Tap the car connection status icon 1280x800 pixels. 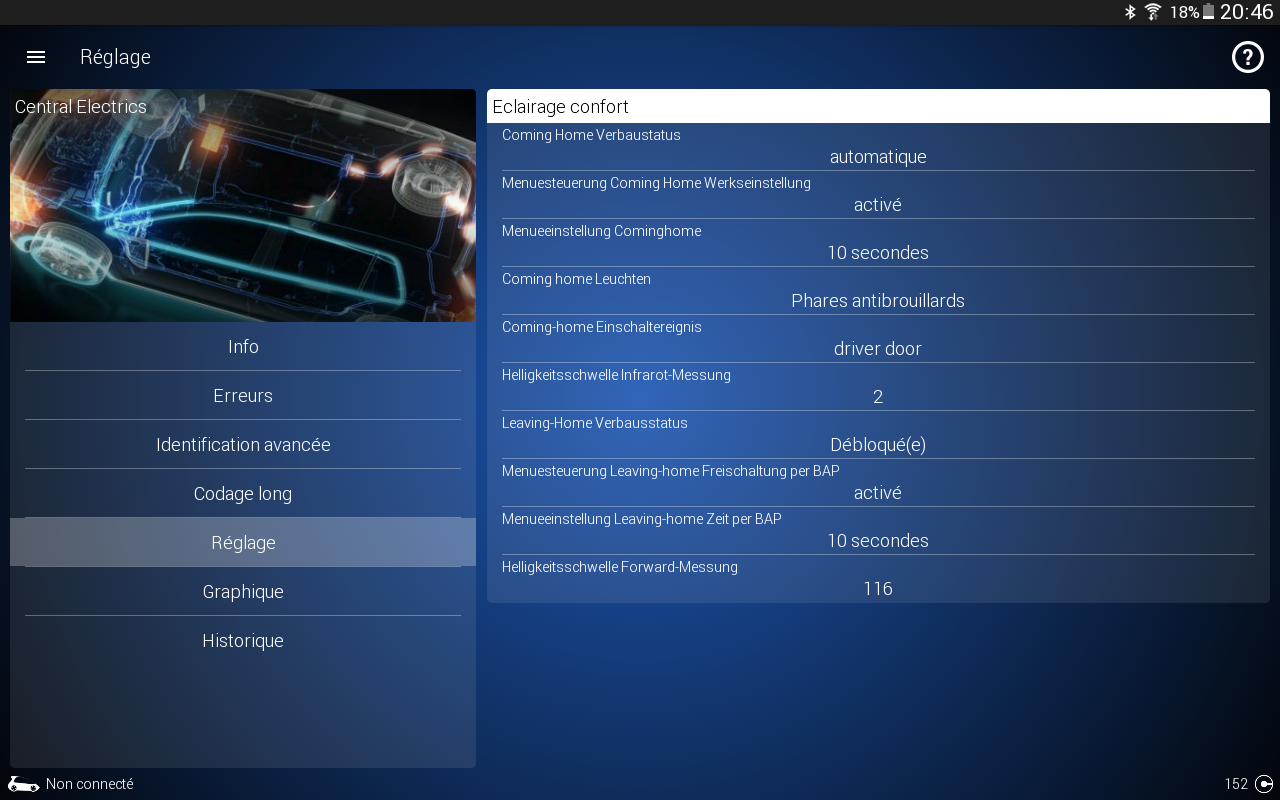pyautogui.click(x=24, y=784)
